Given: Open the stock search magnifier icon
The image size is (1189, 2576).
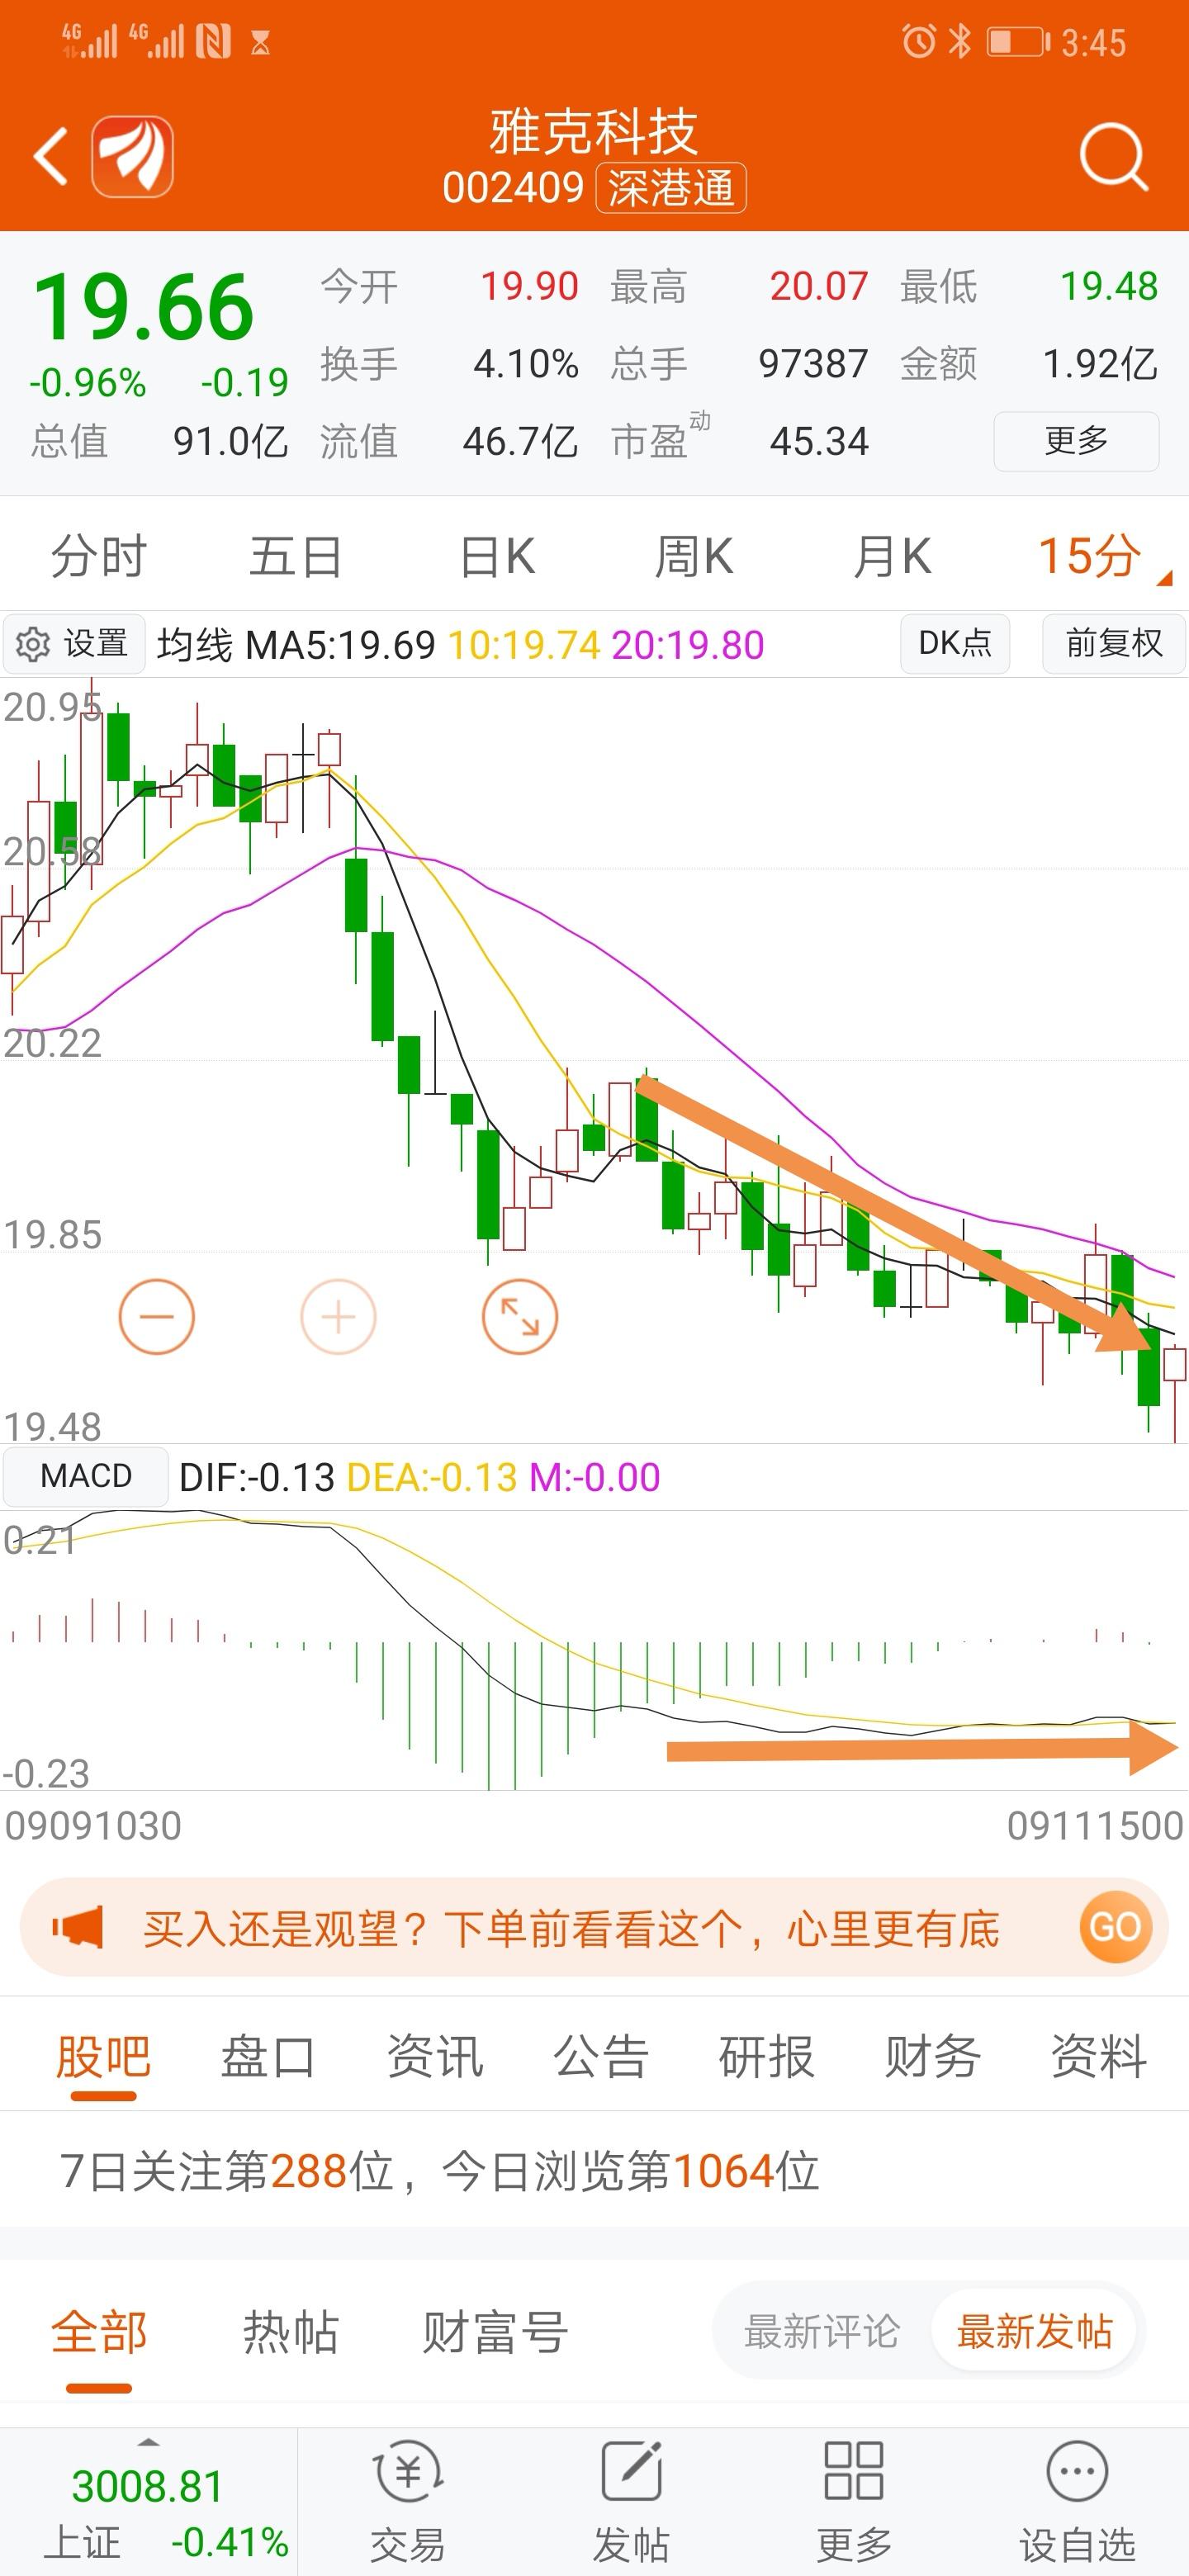Looking at the screenshot, I should [x=1113, y=157].
